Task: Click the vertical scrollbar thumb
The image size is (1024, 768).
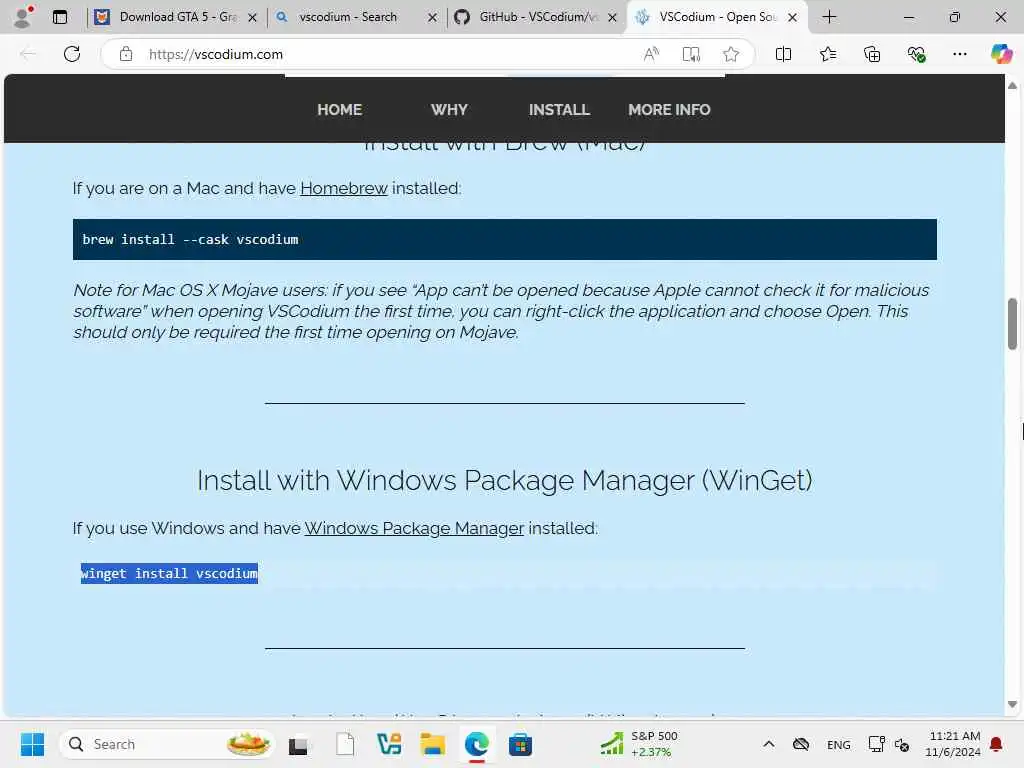Action: coord(1012,324)
